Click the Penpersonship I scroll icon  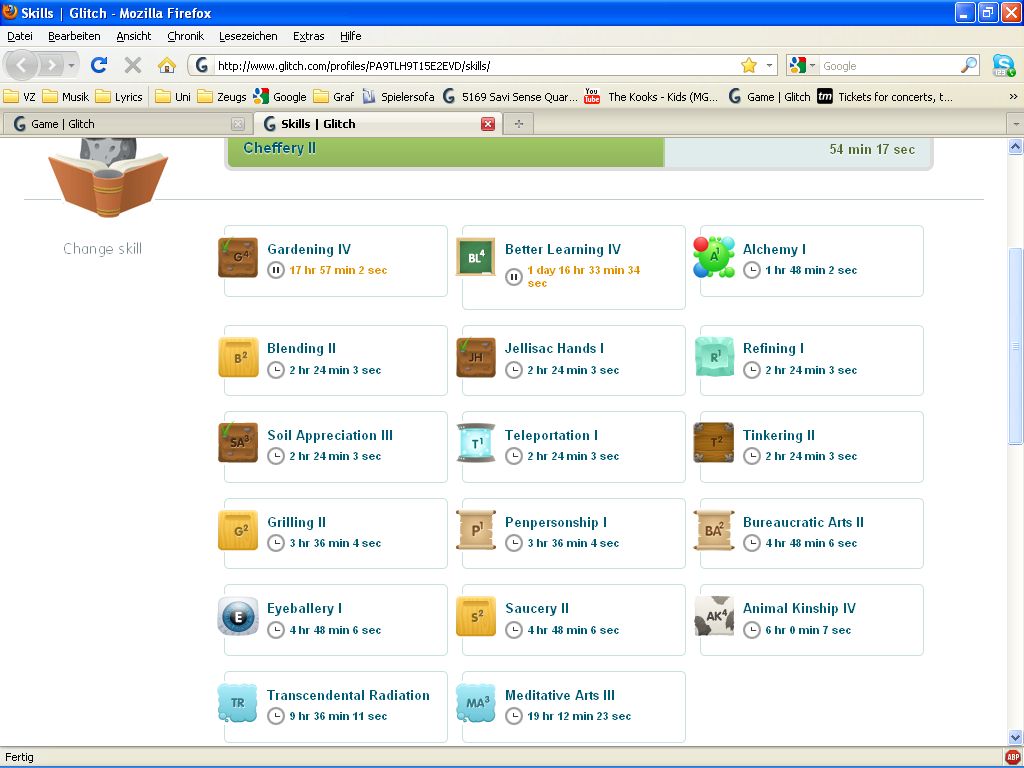point(475,530)
